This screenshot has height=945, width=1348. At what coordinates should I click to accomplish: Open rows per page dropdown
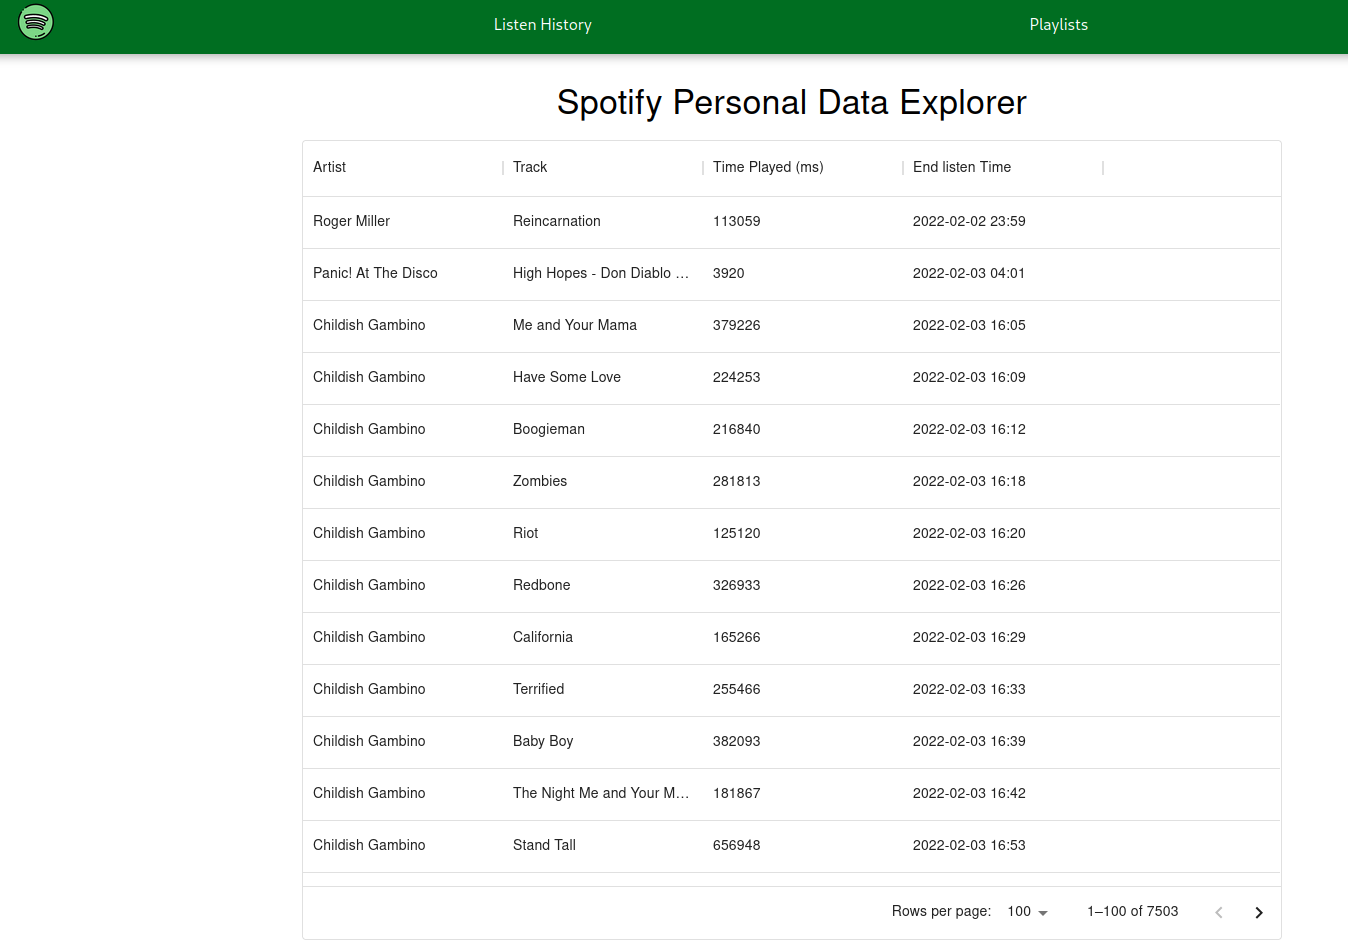click(1028, 912)
